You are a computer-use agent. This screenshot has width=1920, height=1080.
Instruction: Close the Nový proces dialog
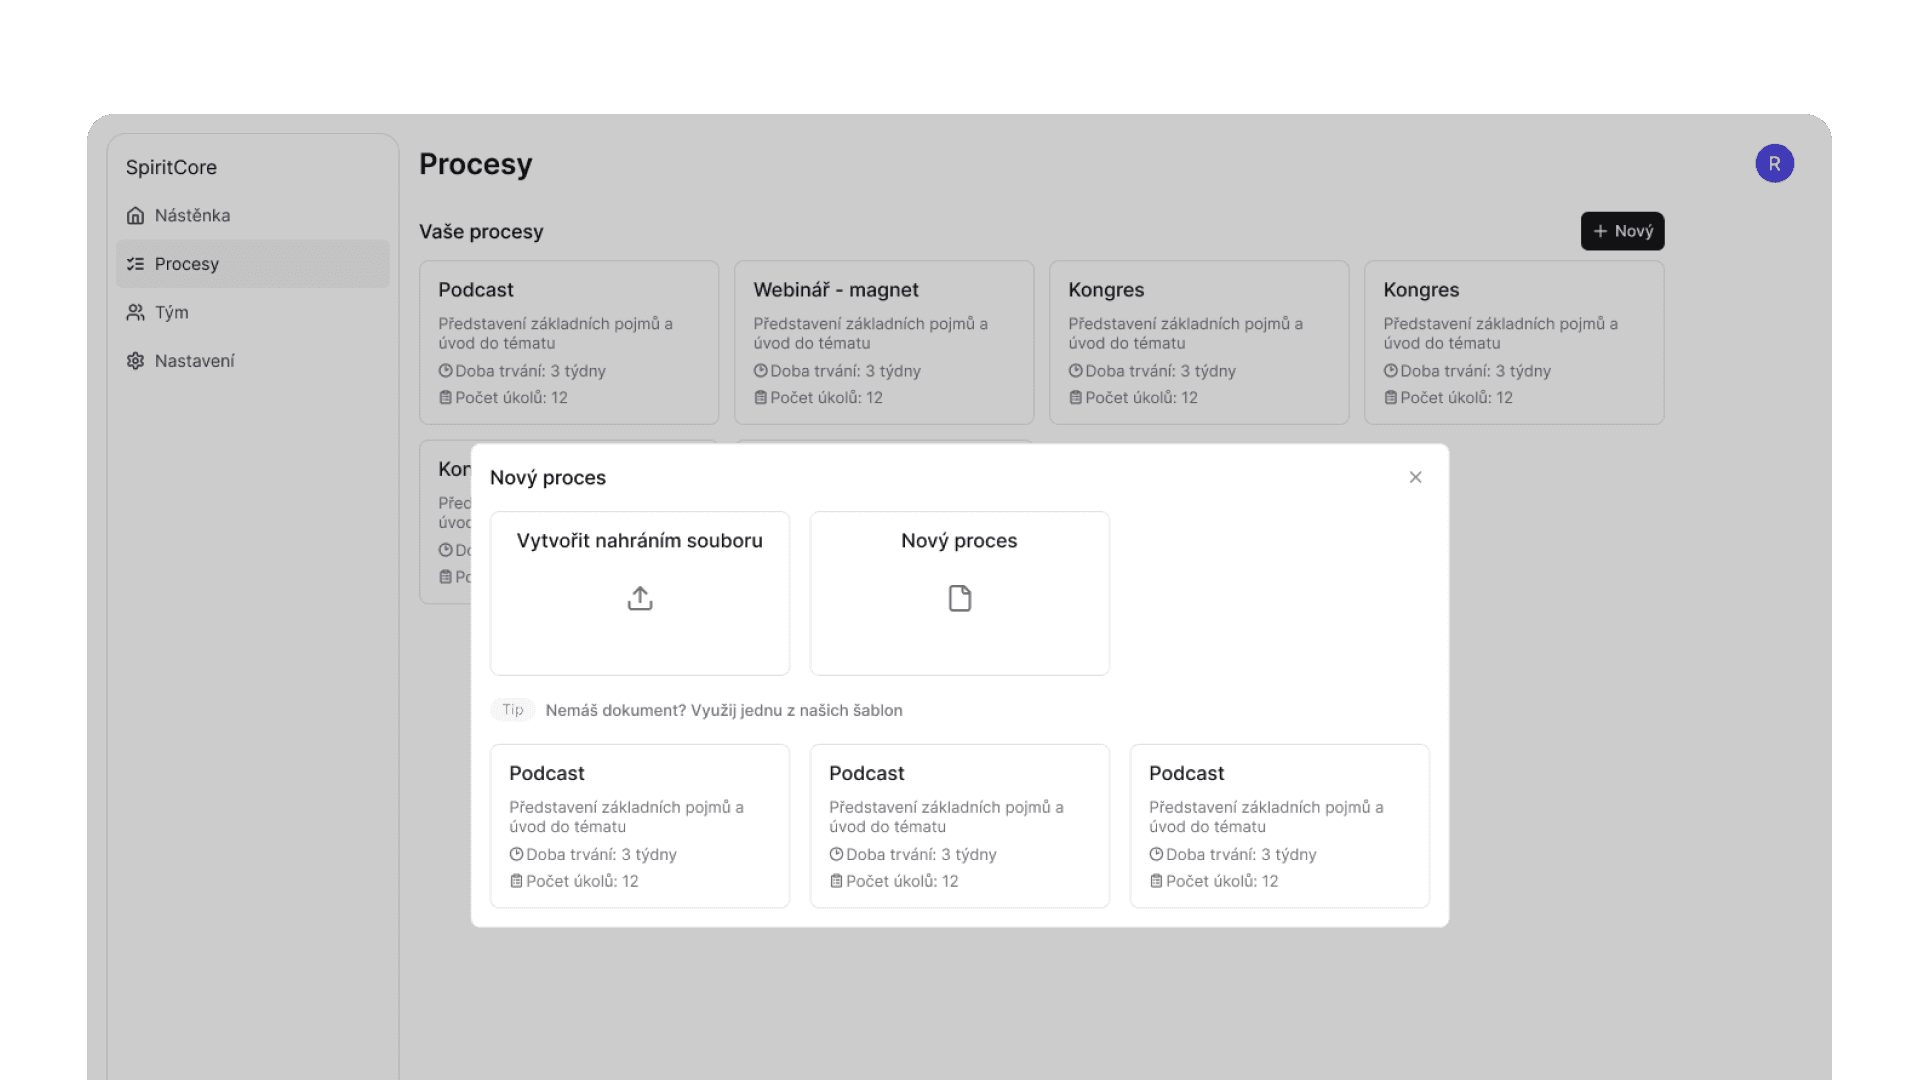point(1415,477)
